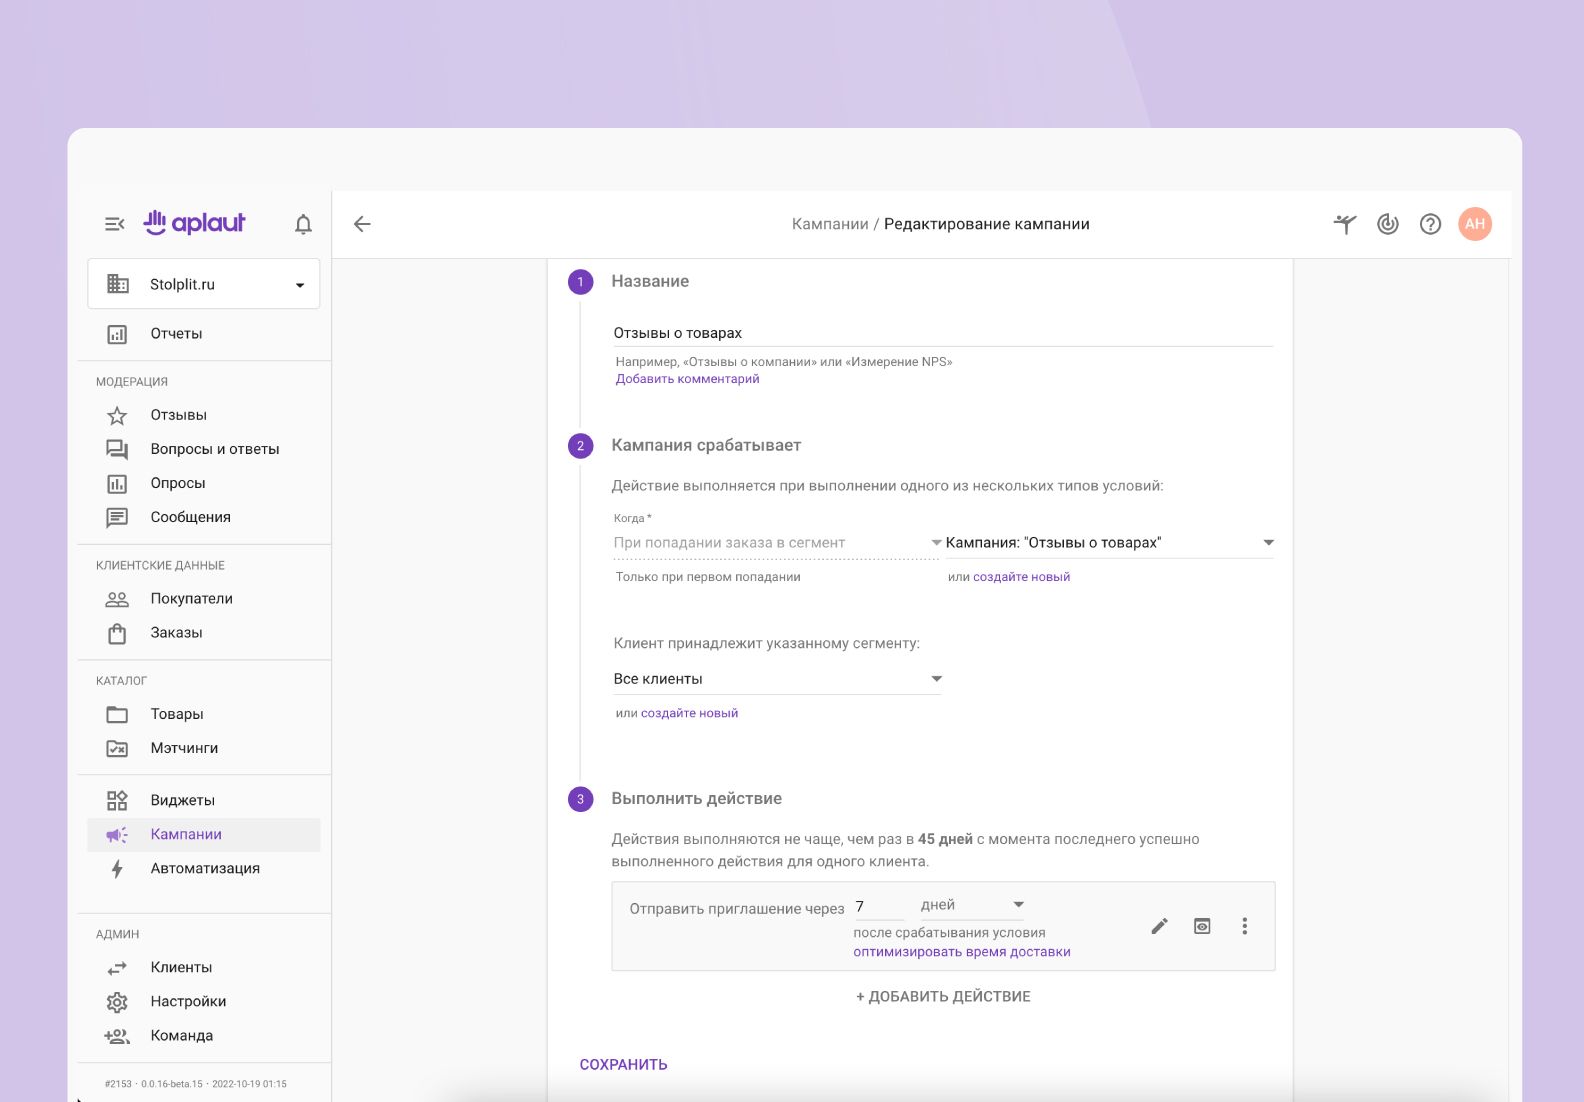Click 'Добавить комментарий' link

[687, 379]
